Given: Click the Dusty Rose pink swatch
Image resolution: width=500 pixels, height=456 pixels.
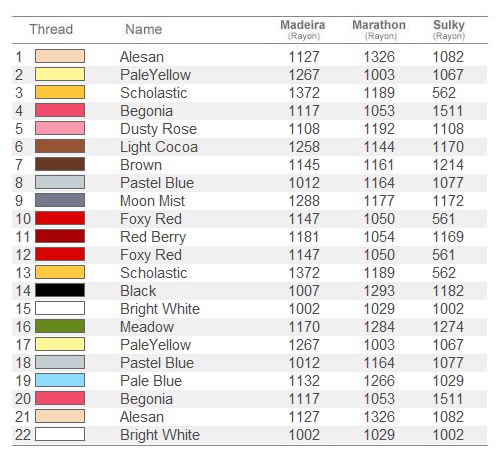Looking at the screenshot, I should [60, 128].
